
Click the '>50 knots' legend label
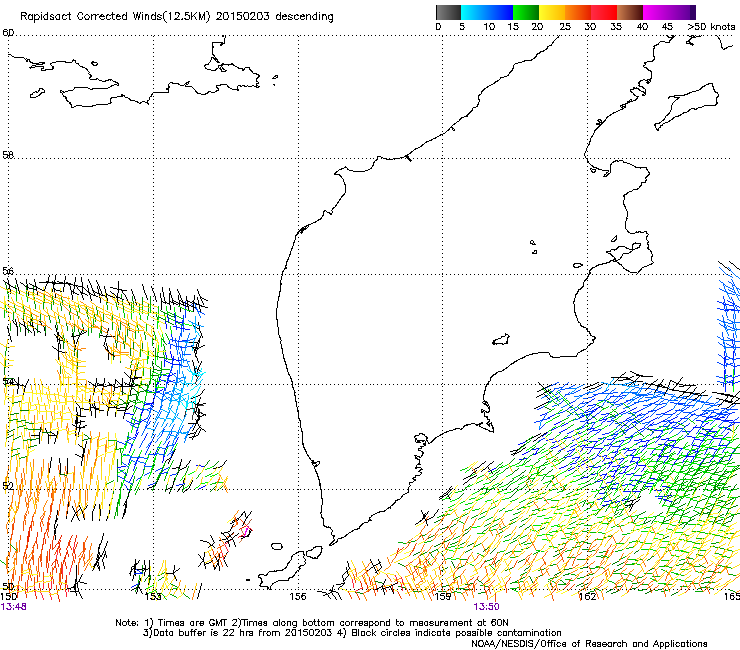711,27
